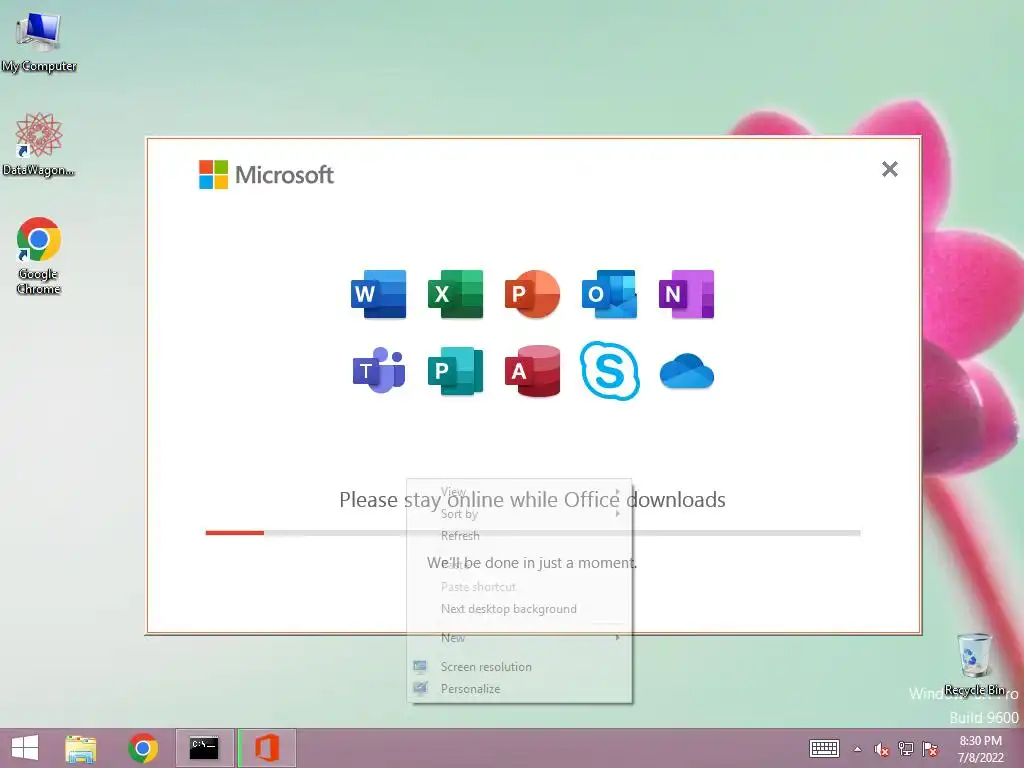Show hidden system tray icons
The width and height of the screenshot is (1024, 768).
tap(857, 749)
